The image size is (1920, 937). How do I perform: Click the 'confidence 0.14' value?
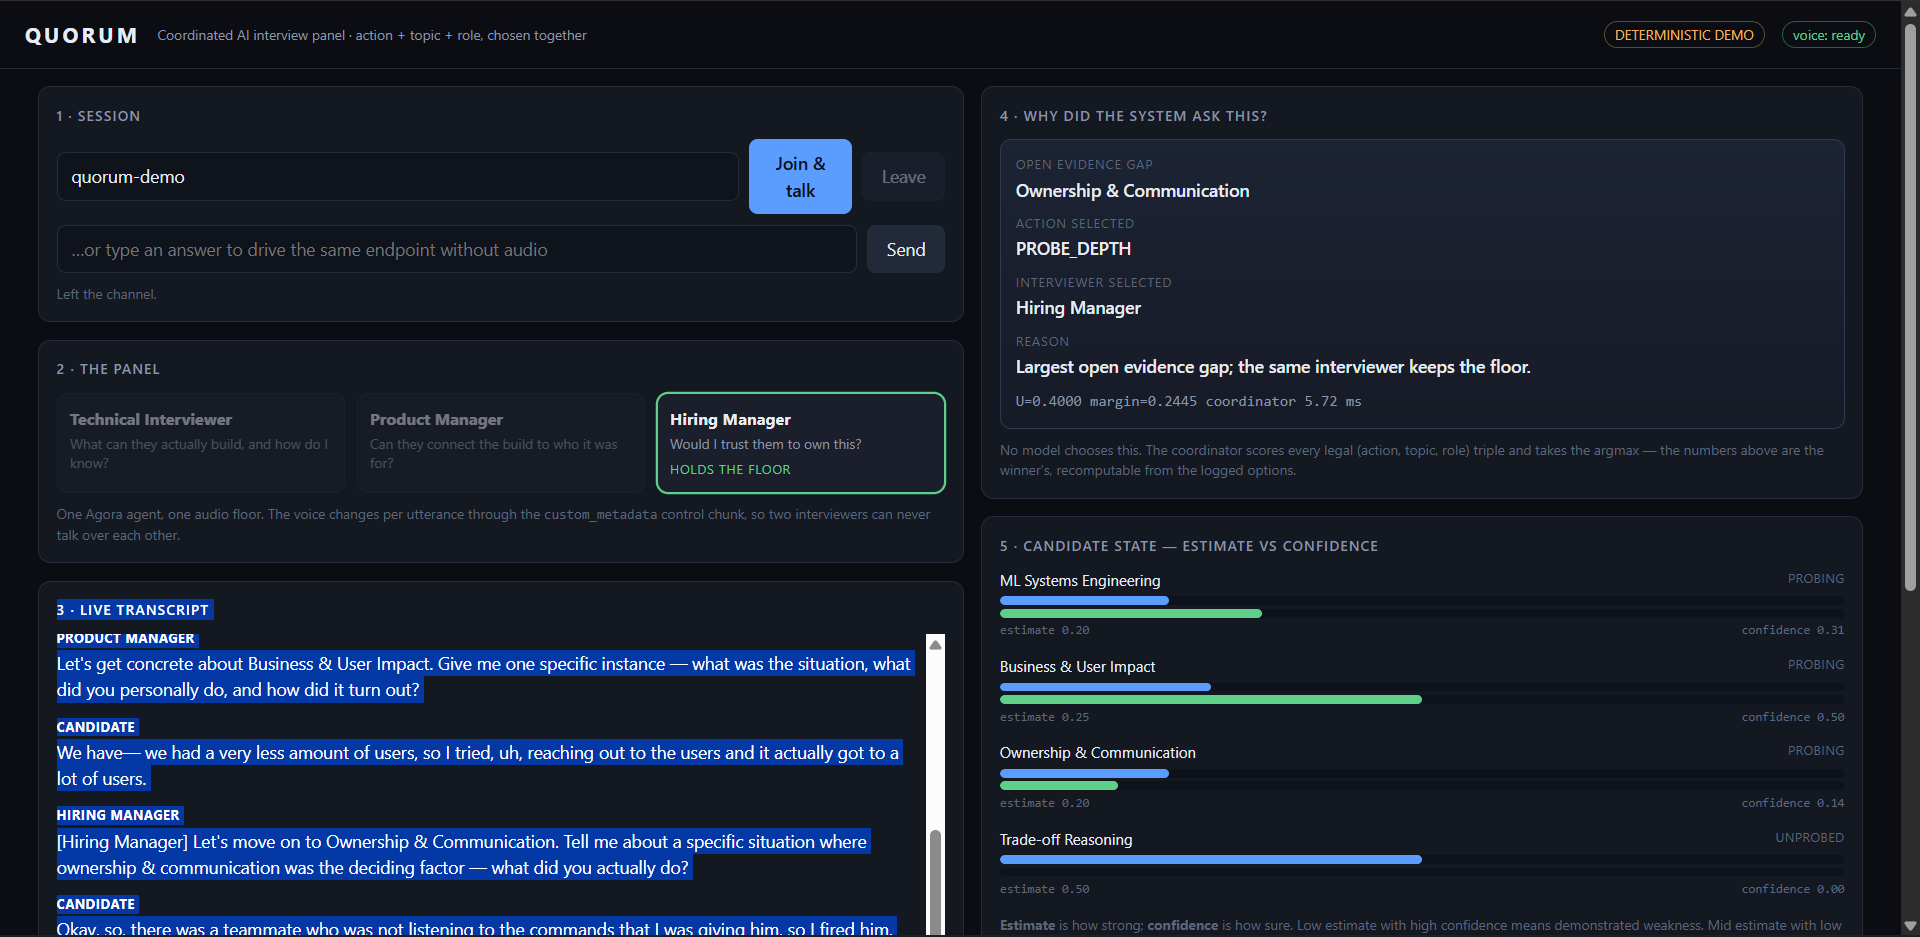(x=1793, y=803)
